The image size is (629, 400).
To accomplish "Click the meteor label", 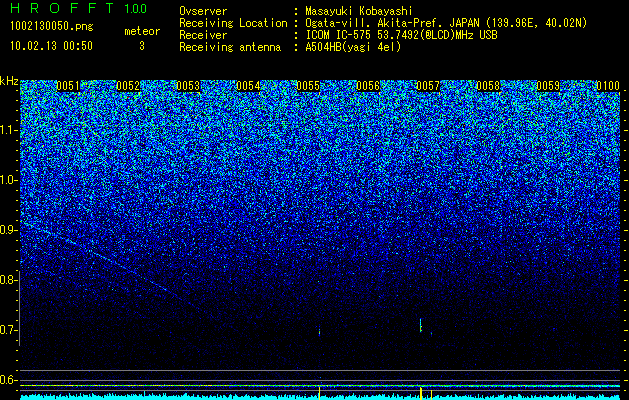I will (142, 31).
